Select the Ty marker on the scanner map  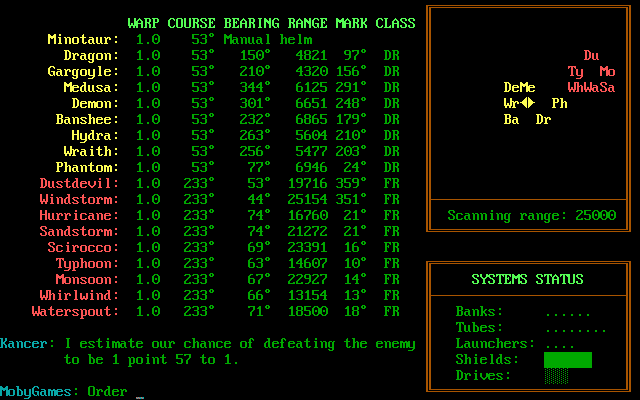click(576, 72)
